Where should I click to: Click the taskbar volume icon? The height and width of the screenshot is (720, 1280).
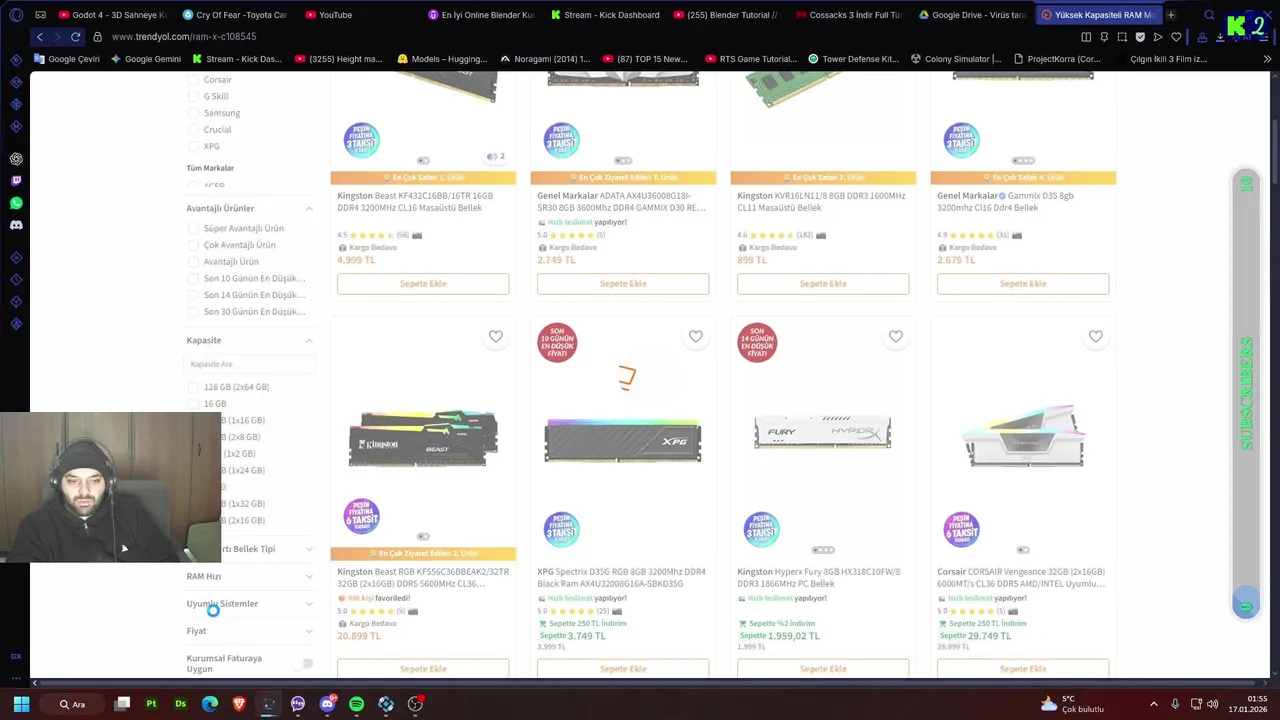(x=1212, y=704)
